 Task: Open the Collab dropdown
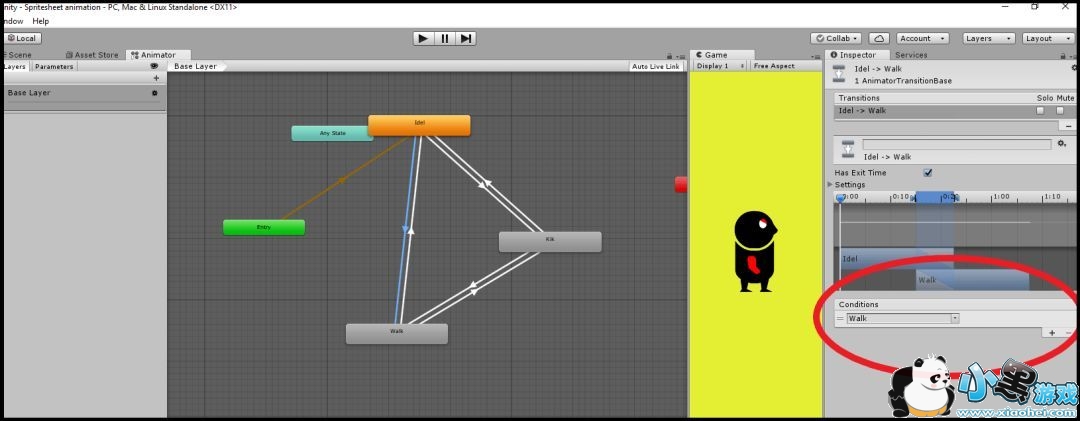tap(836, 39)
